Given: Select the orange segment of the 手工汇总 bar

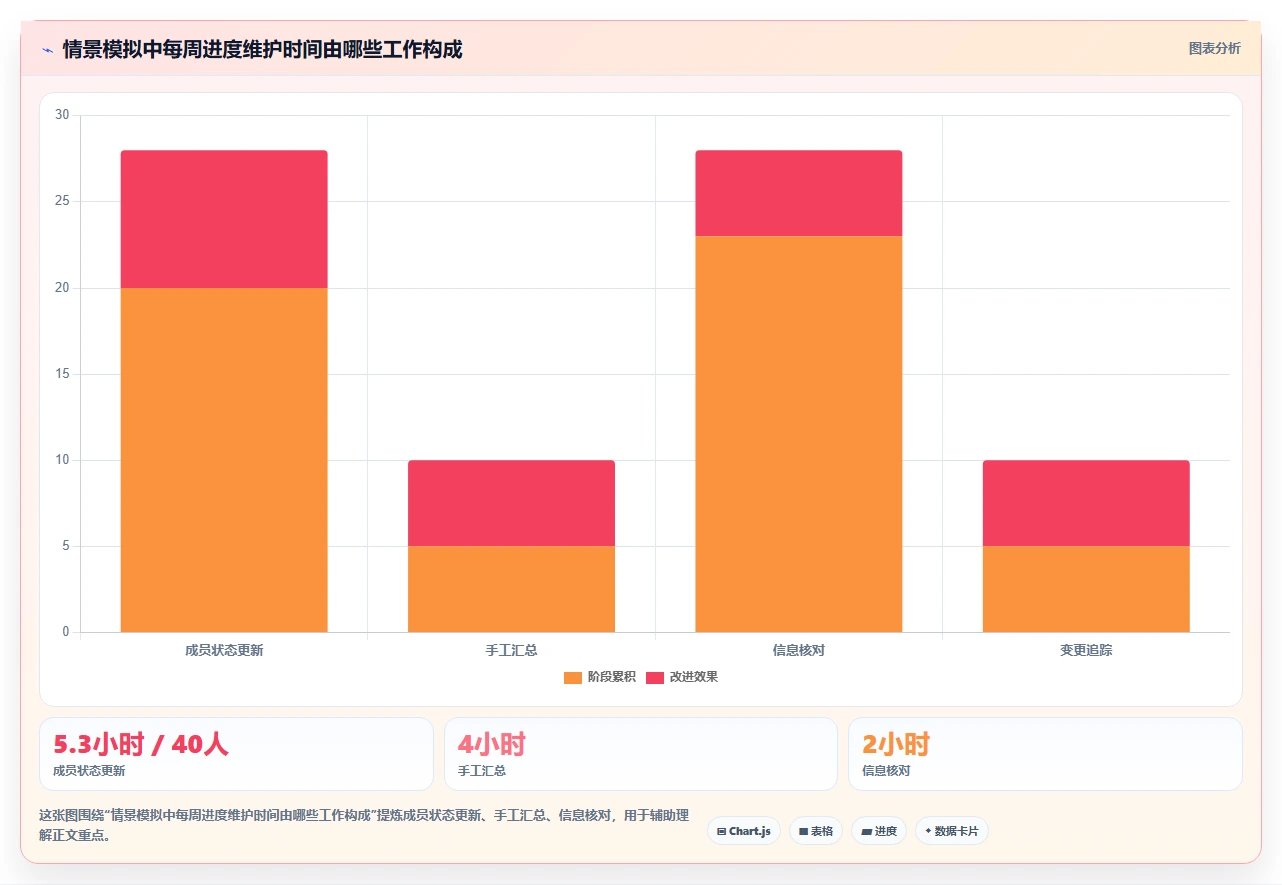Looking at the screenshot, I should [x=511, y=589].
